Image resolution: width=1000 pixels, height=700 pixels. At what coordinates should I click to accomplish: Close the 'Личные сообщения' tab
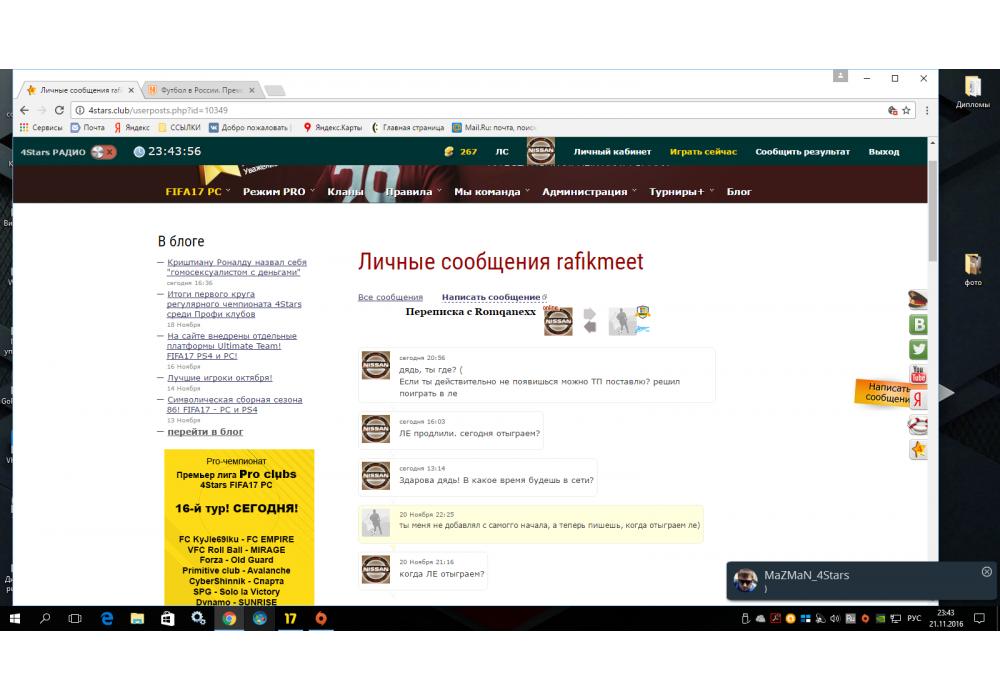(131, 91)
